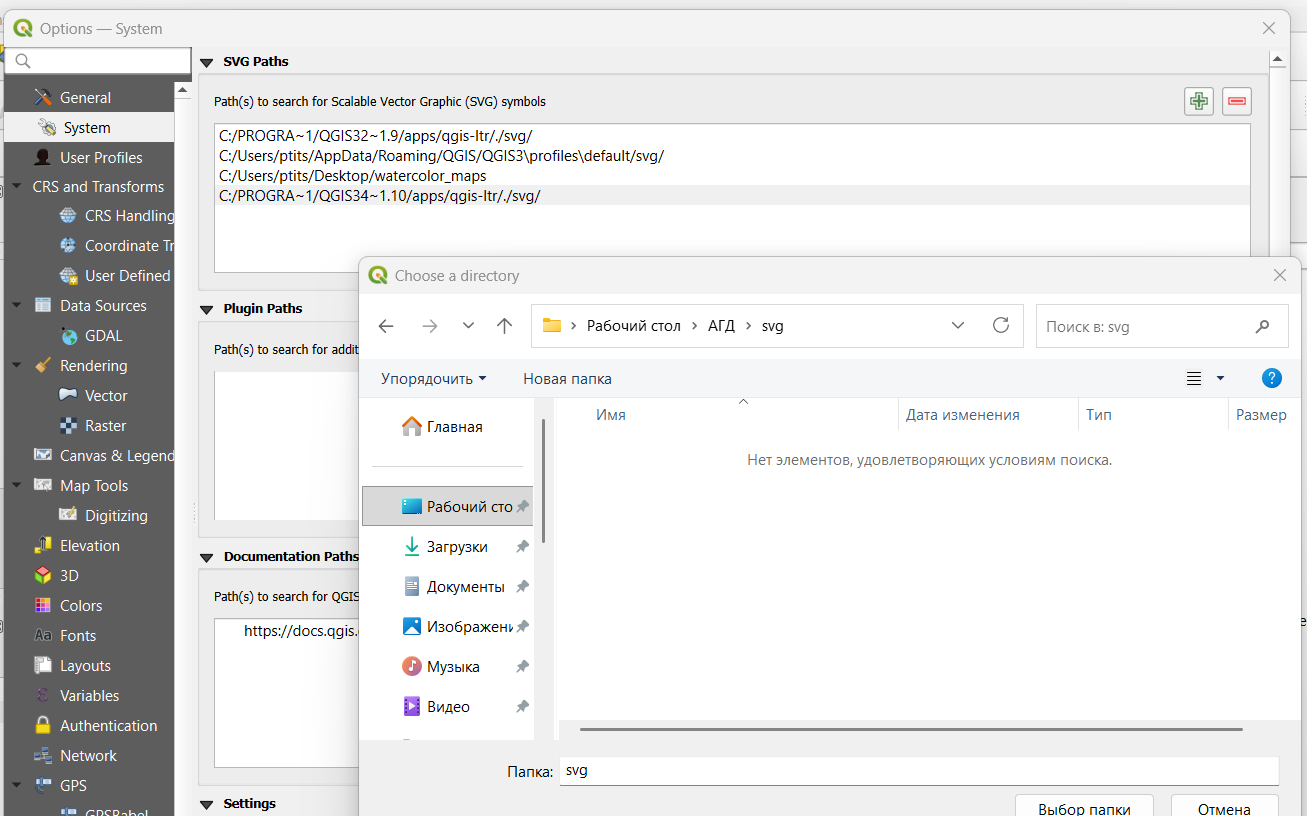Image resolution: width=1307 pixels, height=816 pixels.
Task: Collapse the Map Tools tree node
Action: [16, 485]
